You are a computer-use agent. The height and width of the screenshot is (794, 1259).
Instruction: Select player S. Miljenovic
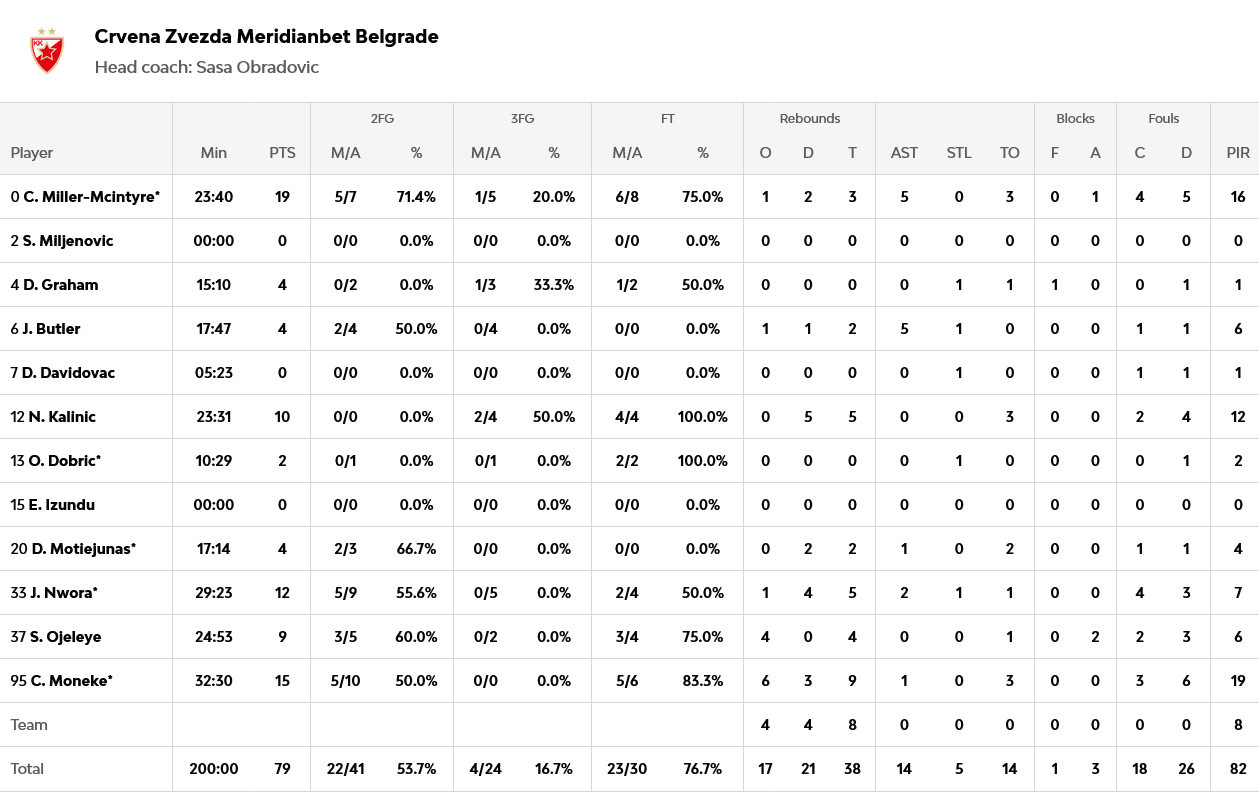pos(68,241)
